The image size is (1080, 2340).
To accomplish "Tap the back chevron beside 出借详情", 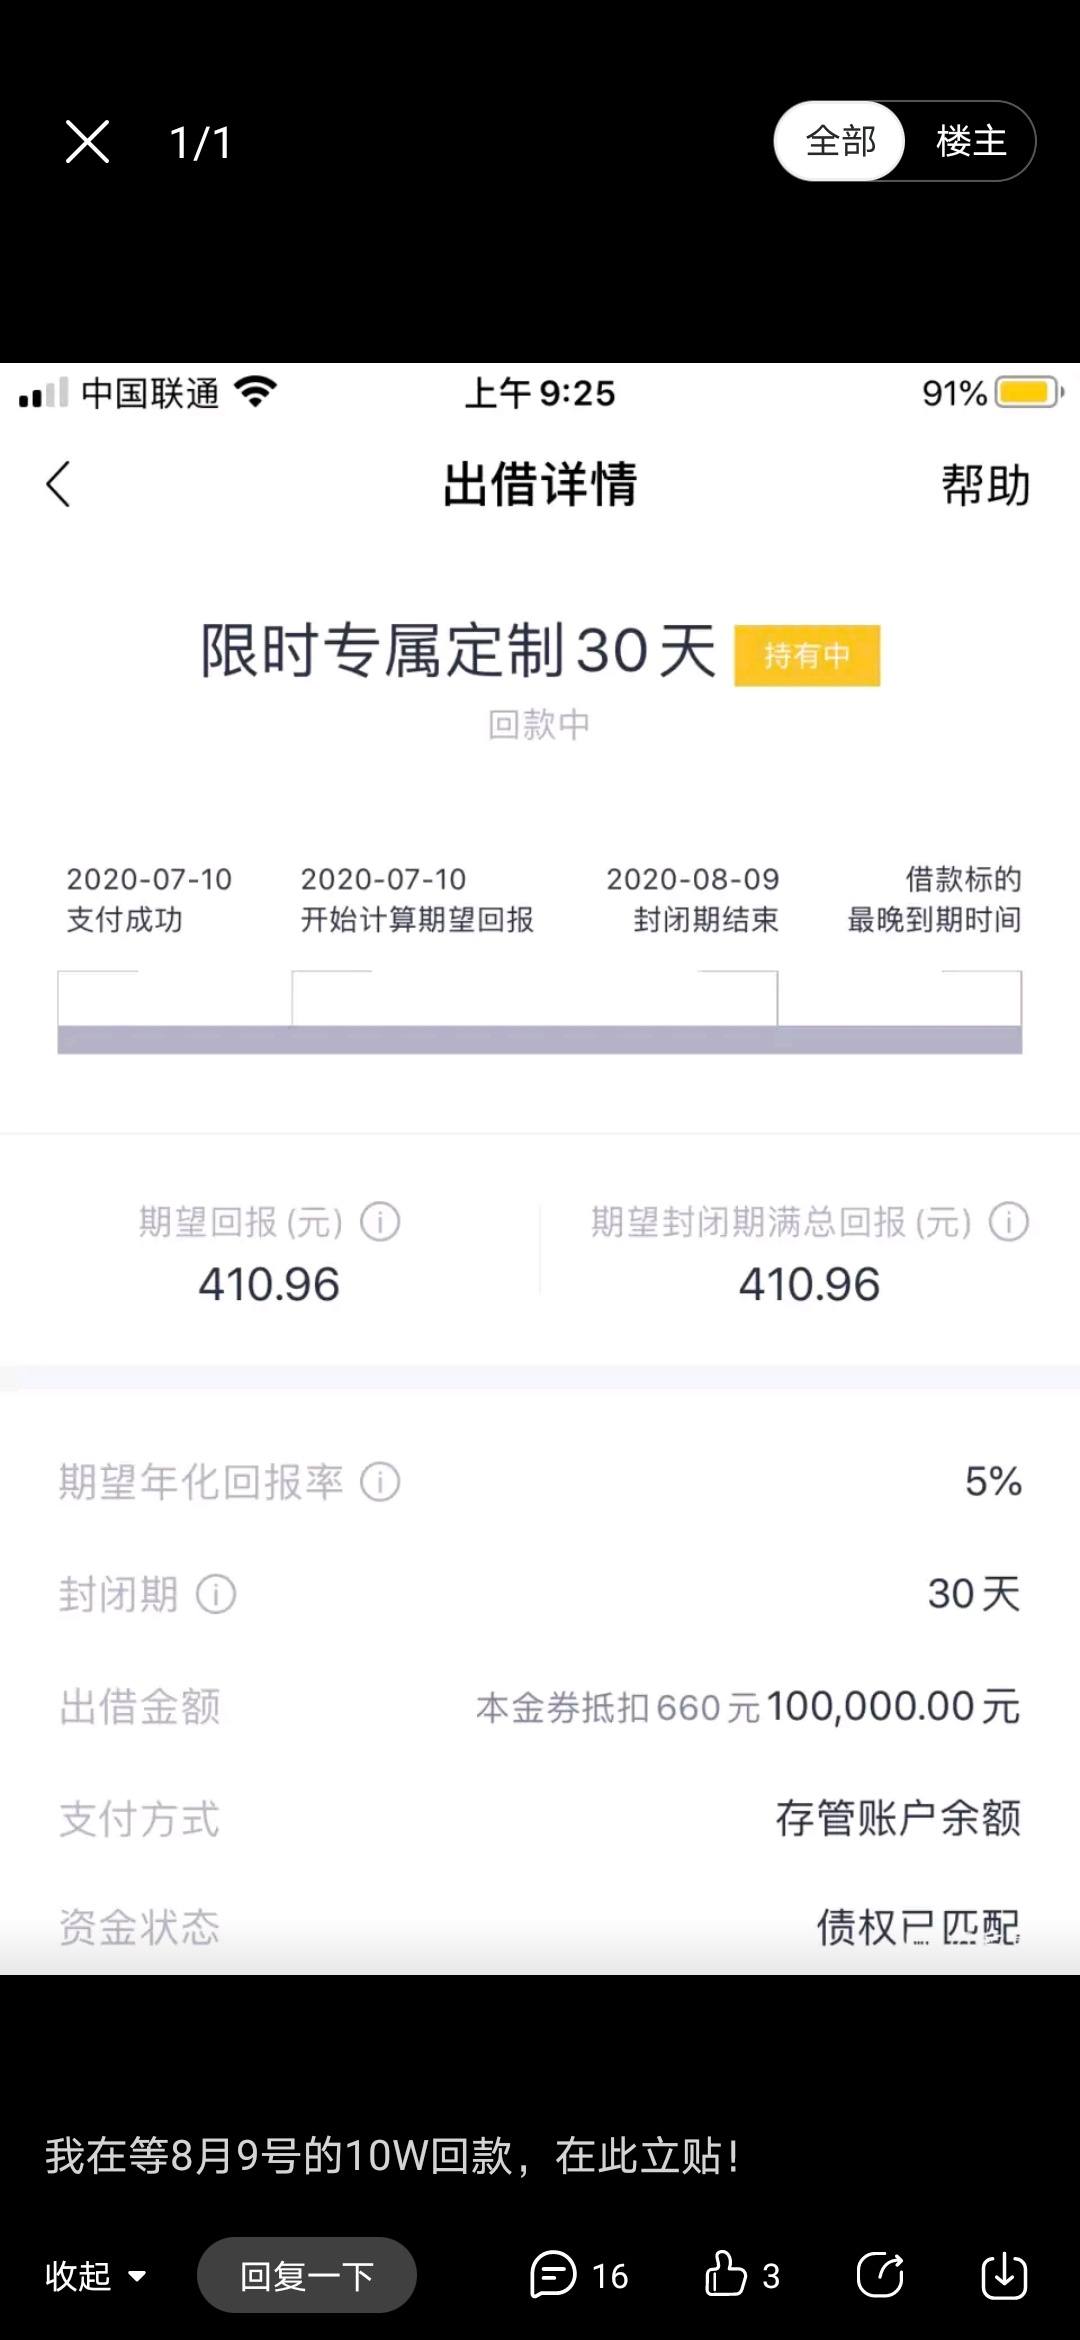I will (59, 484).
